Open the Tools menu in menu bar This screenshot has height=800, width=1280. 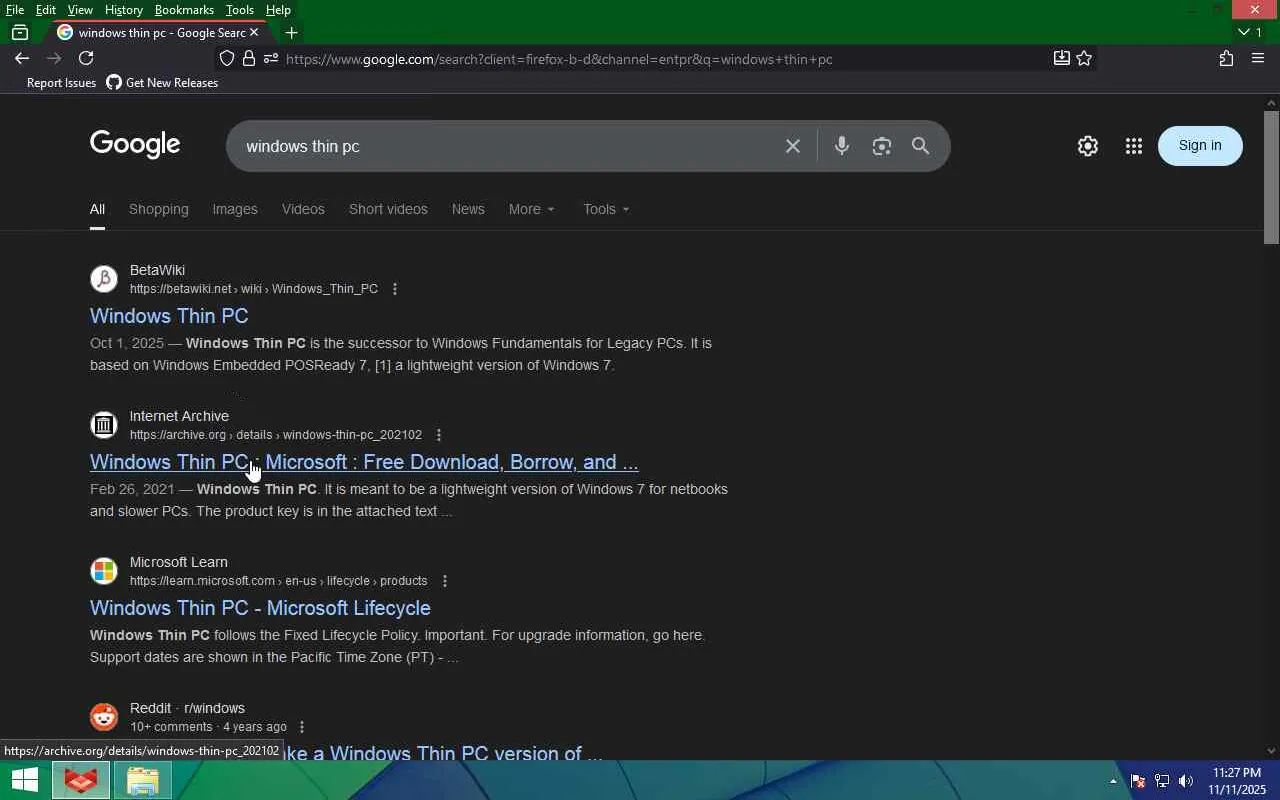240,10
